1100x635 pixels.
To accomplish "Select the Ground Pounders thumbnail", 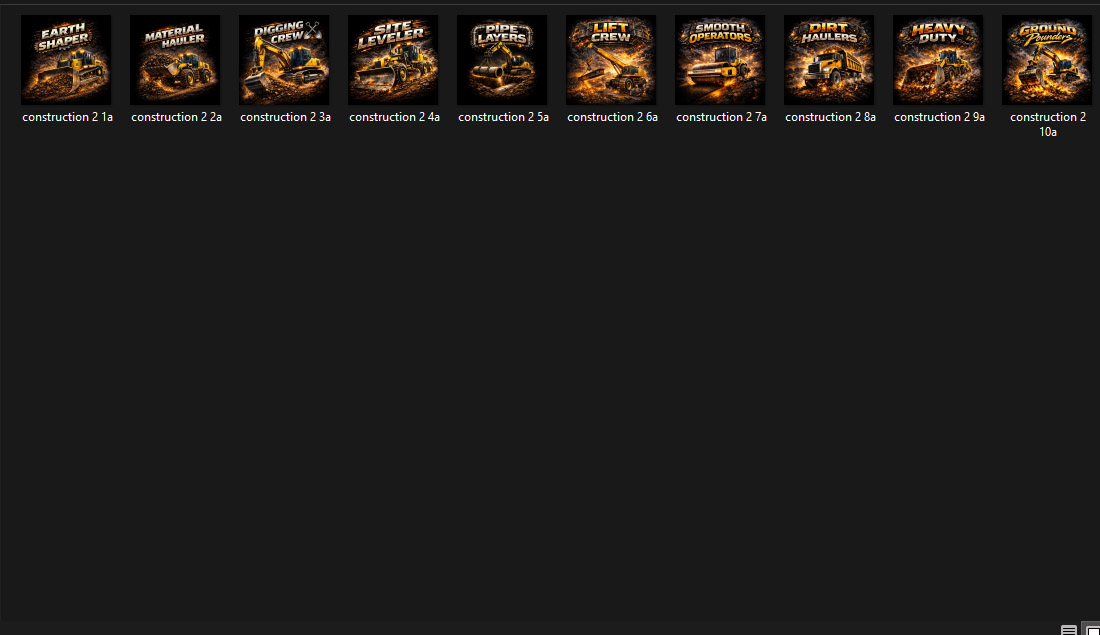I will pos(1047,60).
